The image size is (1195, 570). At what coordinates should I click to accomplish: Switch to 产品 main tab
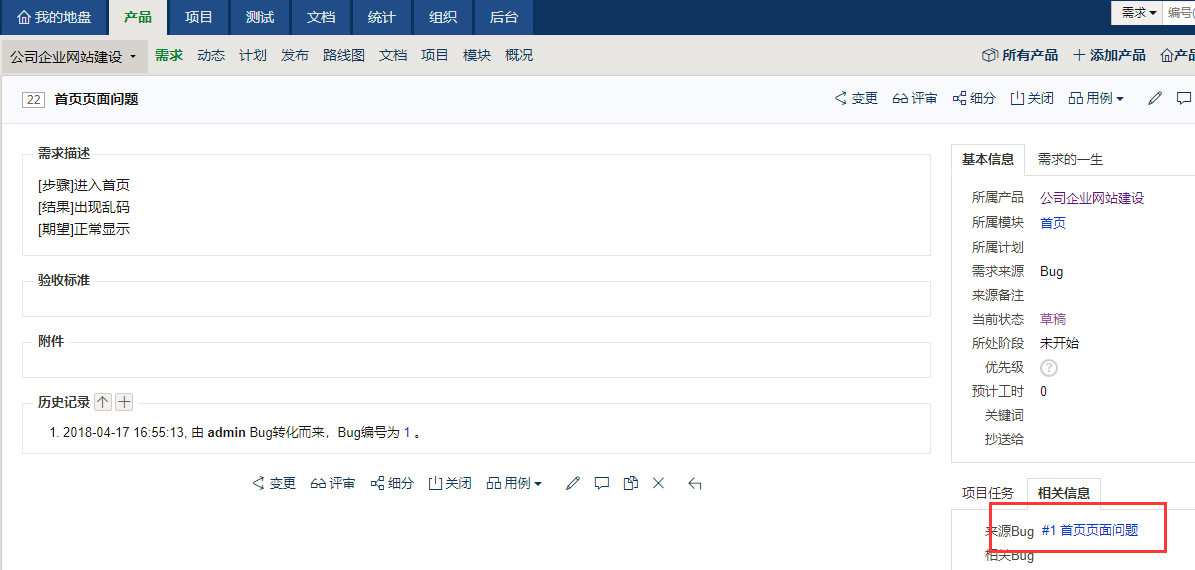[x=138, y=17]
